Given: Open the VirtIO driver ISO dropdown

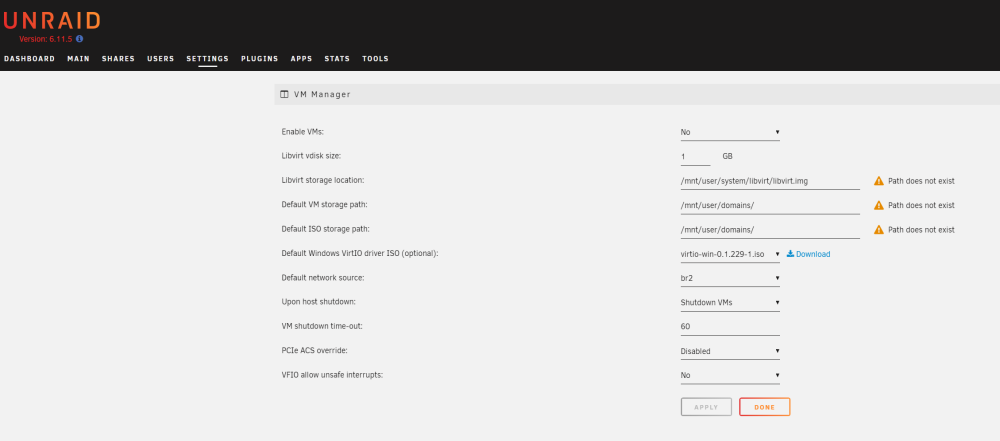Looking at the screenshot, I should [x=730, y=254].
